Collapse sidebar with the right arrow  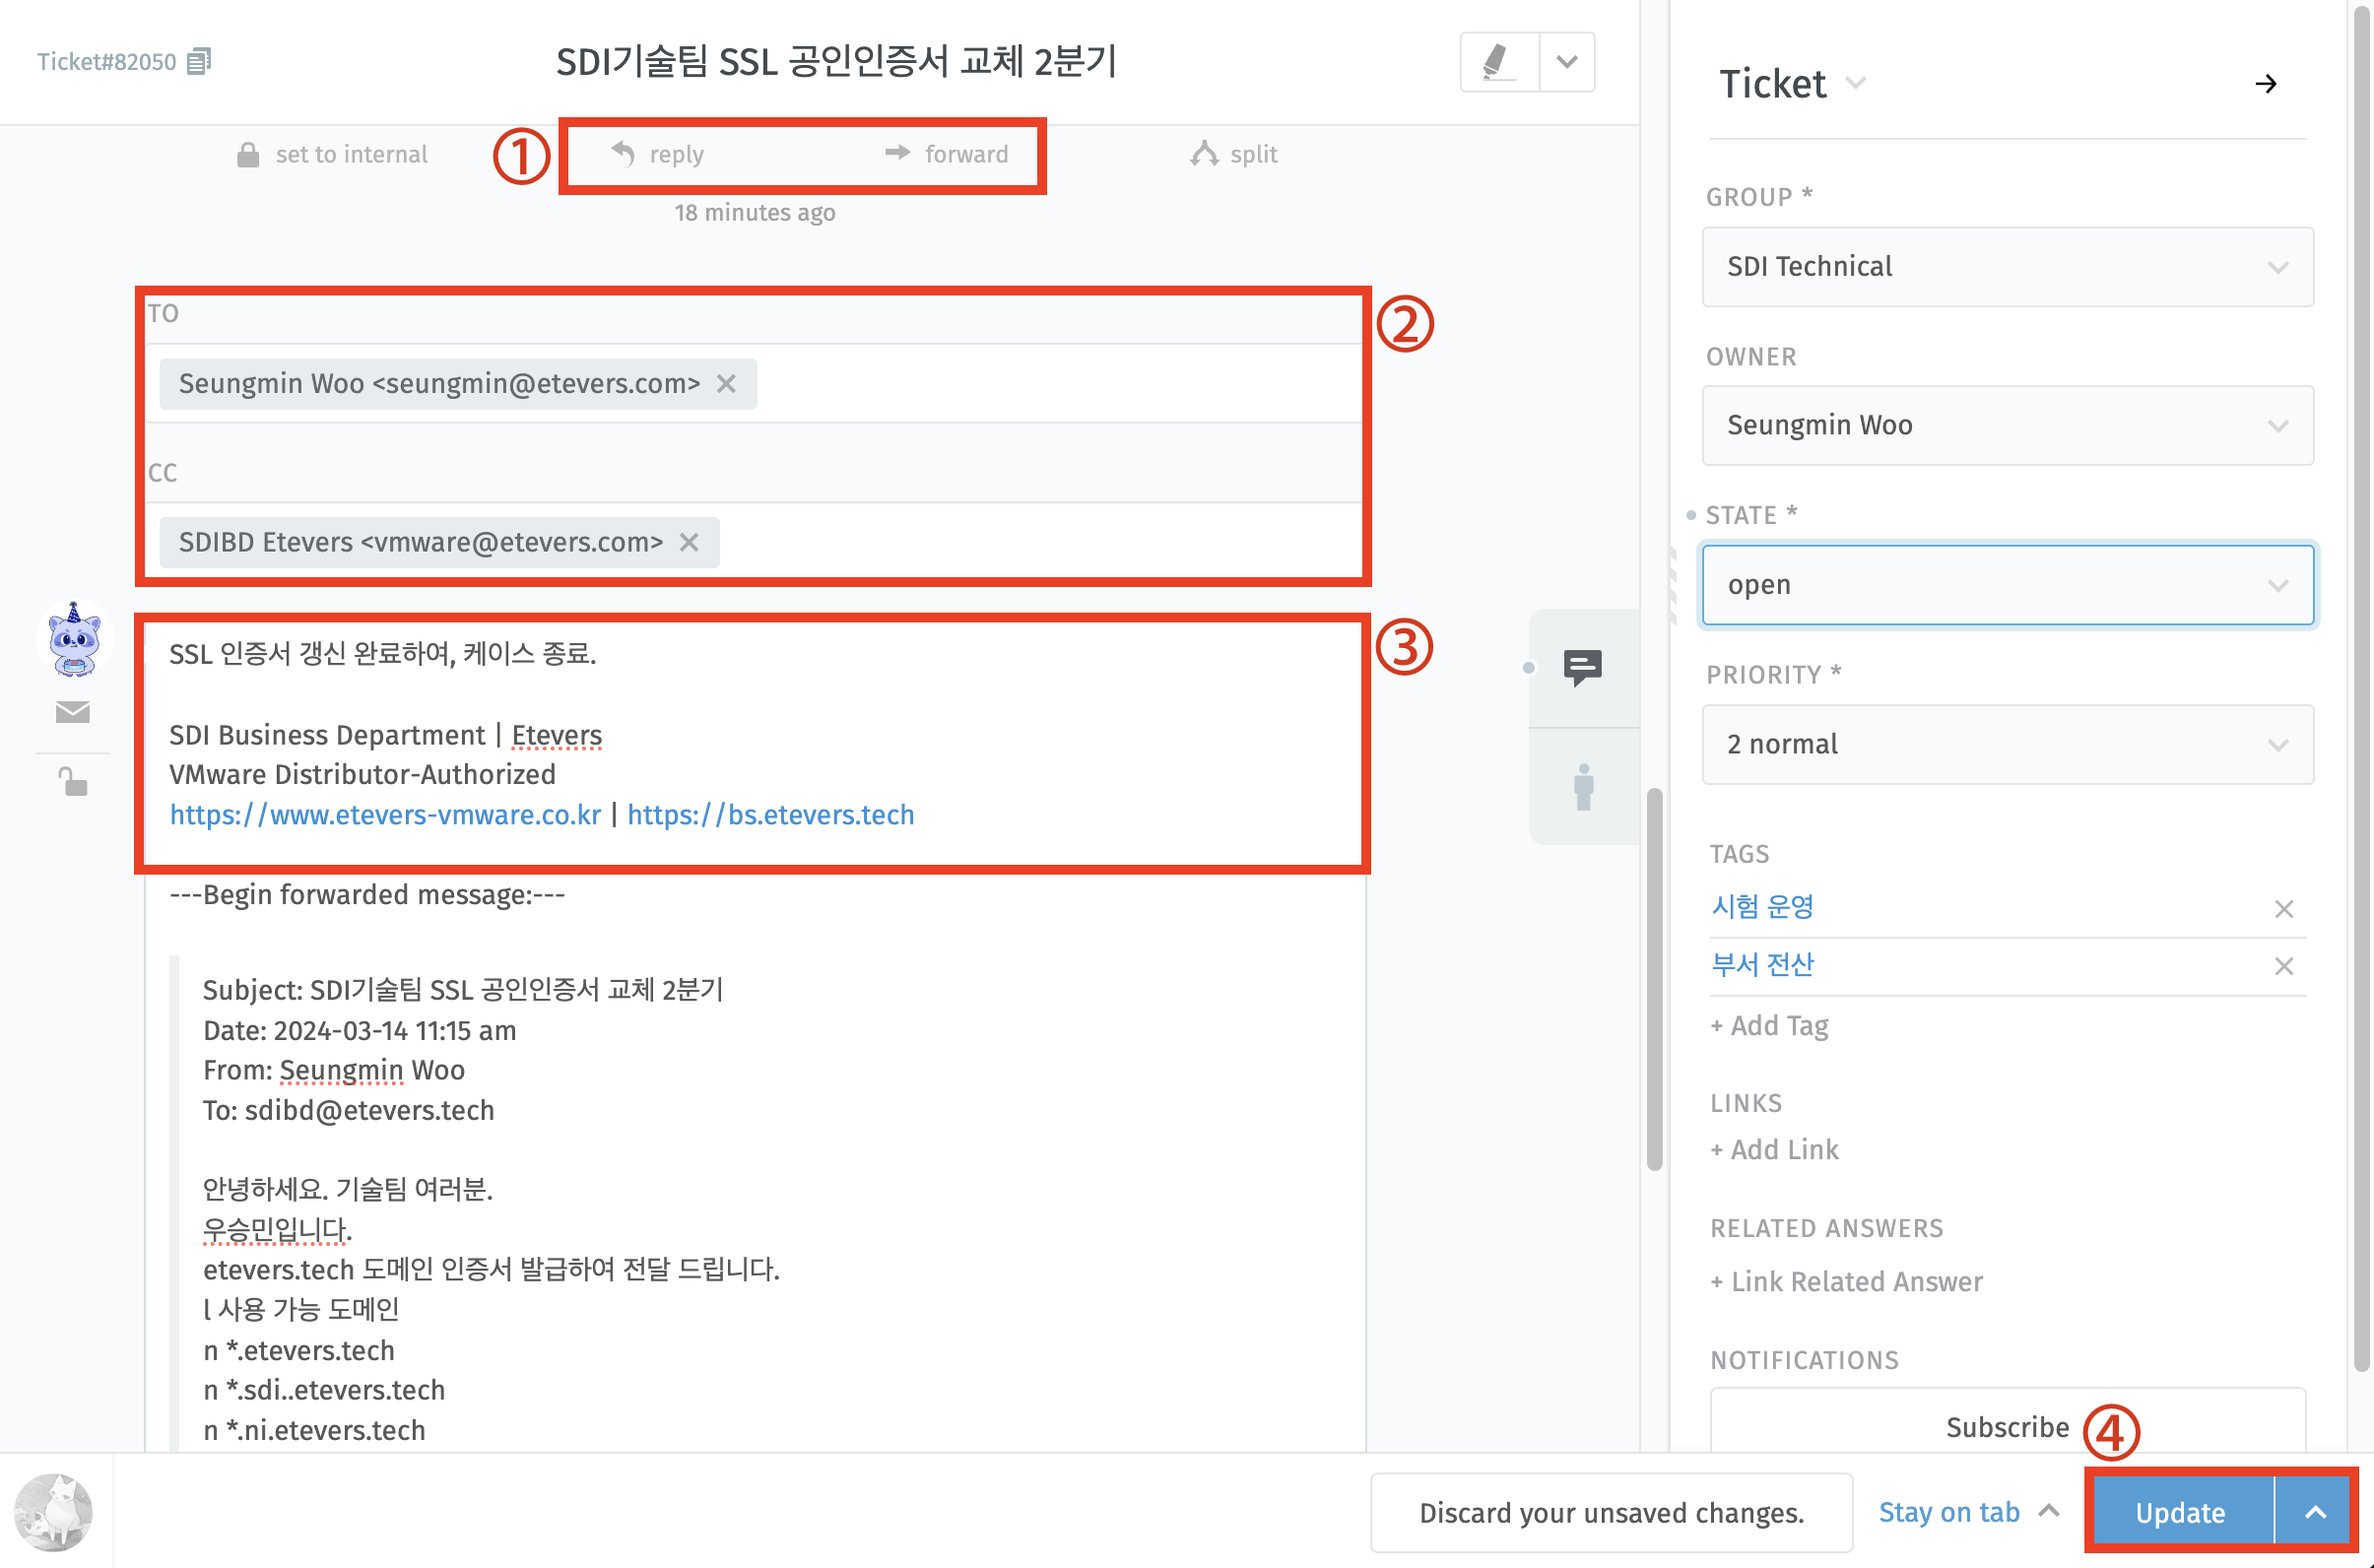[x=2265, y=83]
